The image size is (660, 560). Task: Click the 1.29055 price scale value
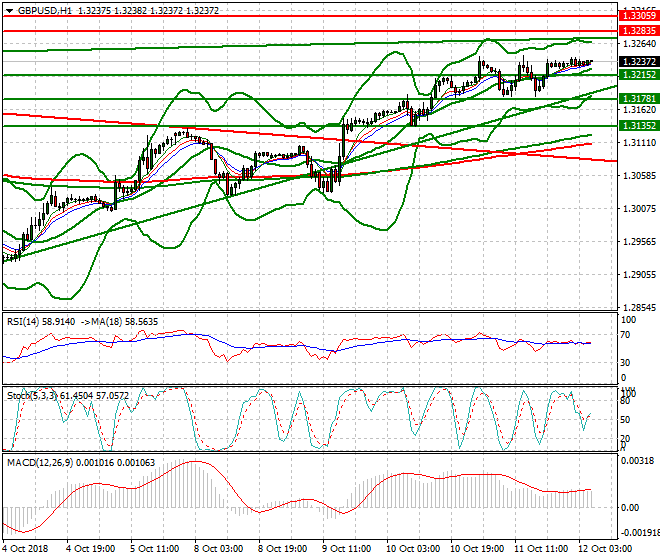tap(639, 275)
